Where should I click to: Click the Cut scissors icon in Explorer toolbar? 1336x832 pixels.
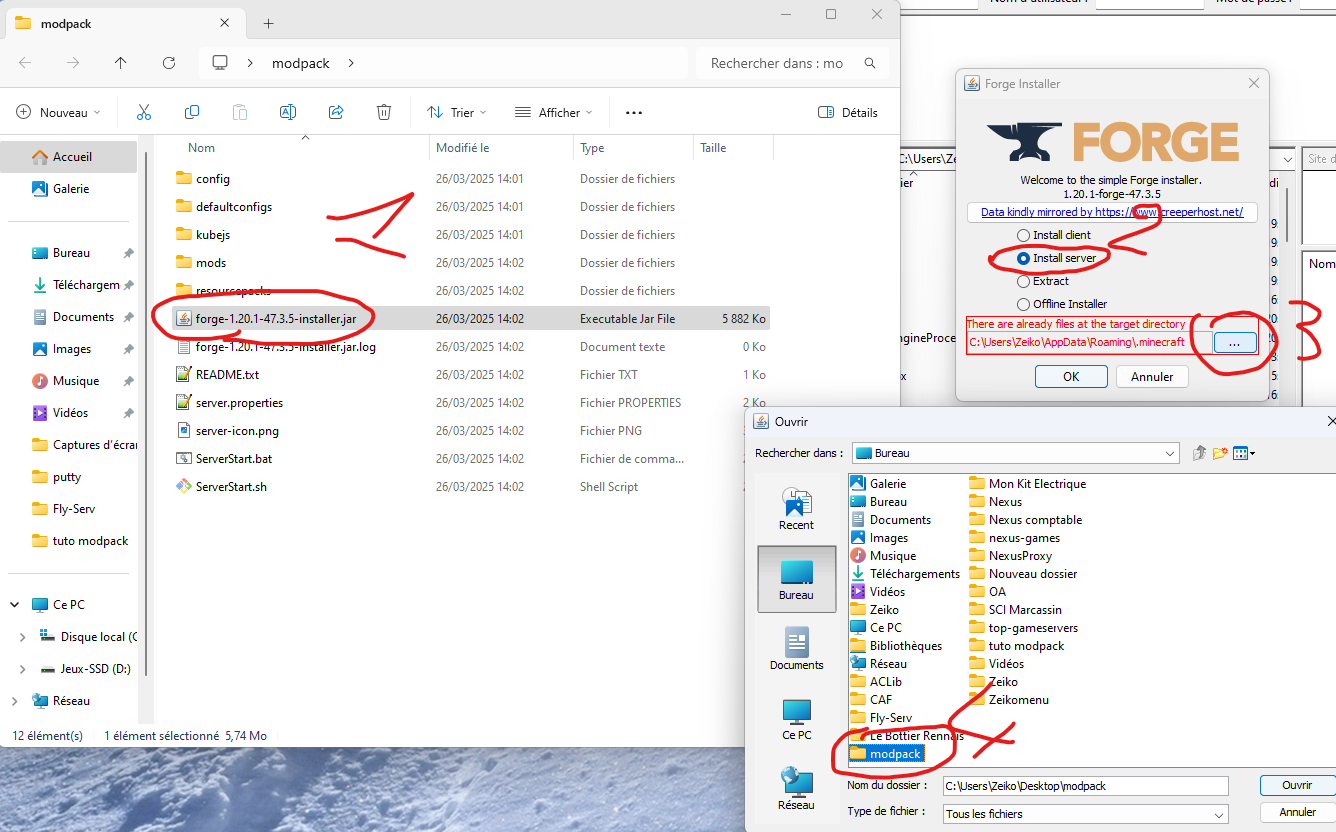tap(144, 112)
